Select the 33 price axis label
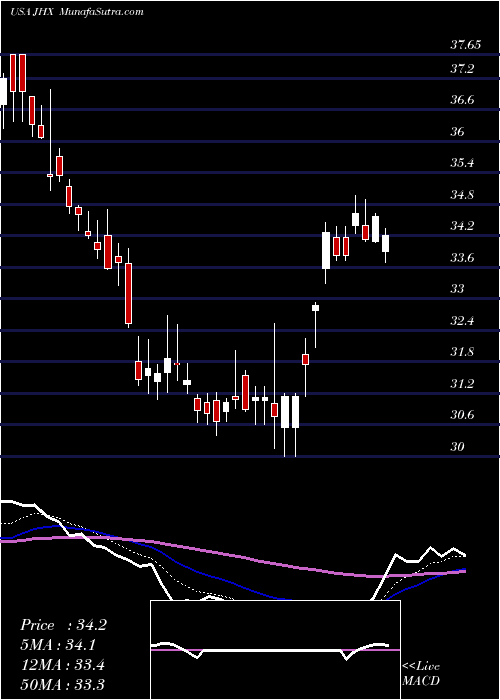The height and width of the screenshot is (700, 500). (x=458, y=289)
